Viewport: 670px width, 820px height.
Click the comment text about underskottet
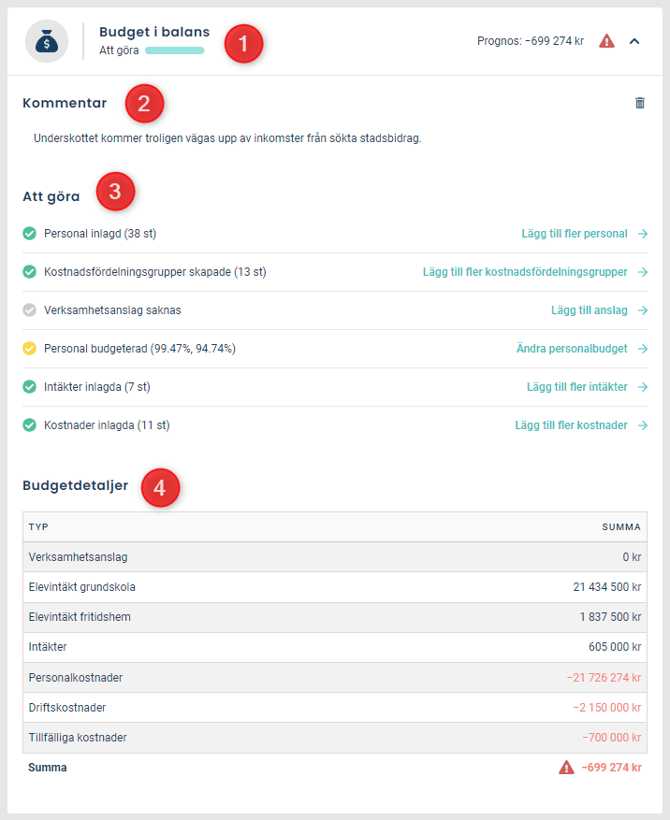click(228, 138)
